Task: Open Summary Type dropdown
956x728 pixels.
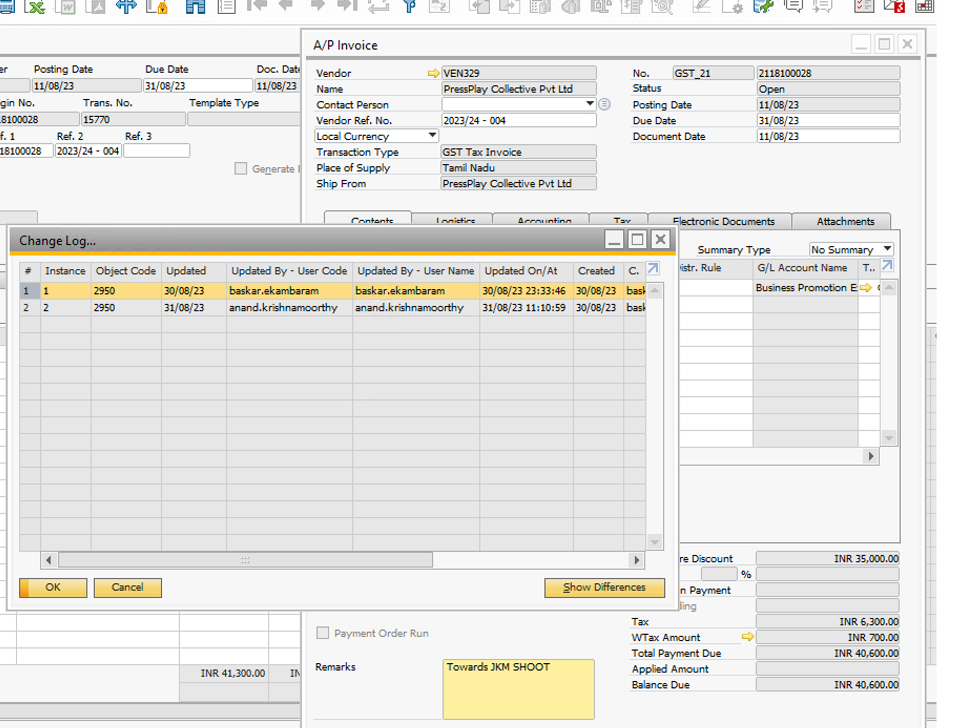Action: pyautogui.click(x=887, y=249)
